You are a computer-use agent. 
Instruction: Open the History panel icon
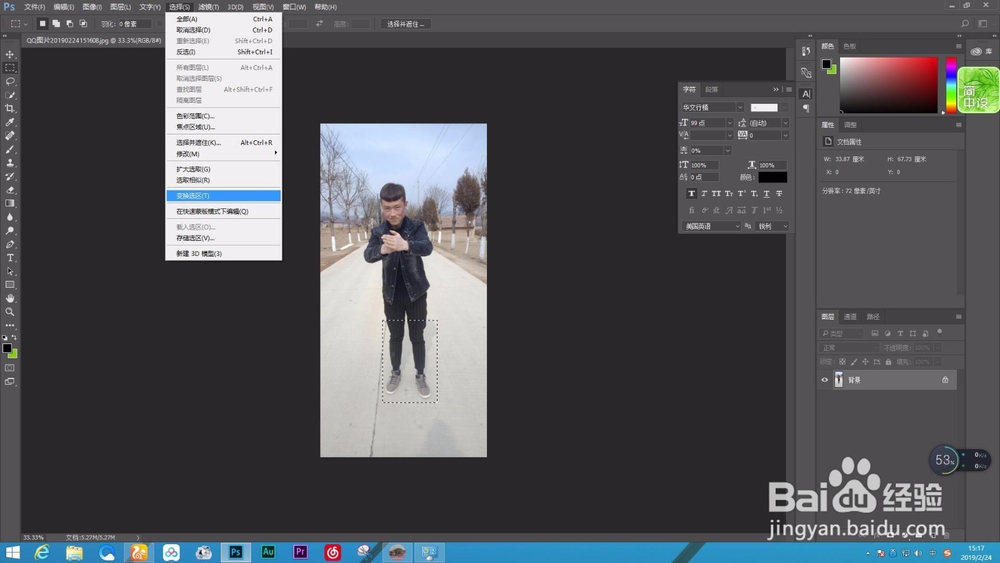806,52
